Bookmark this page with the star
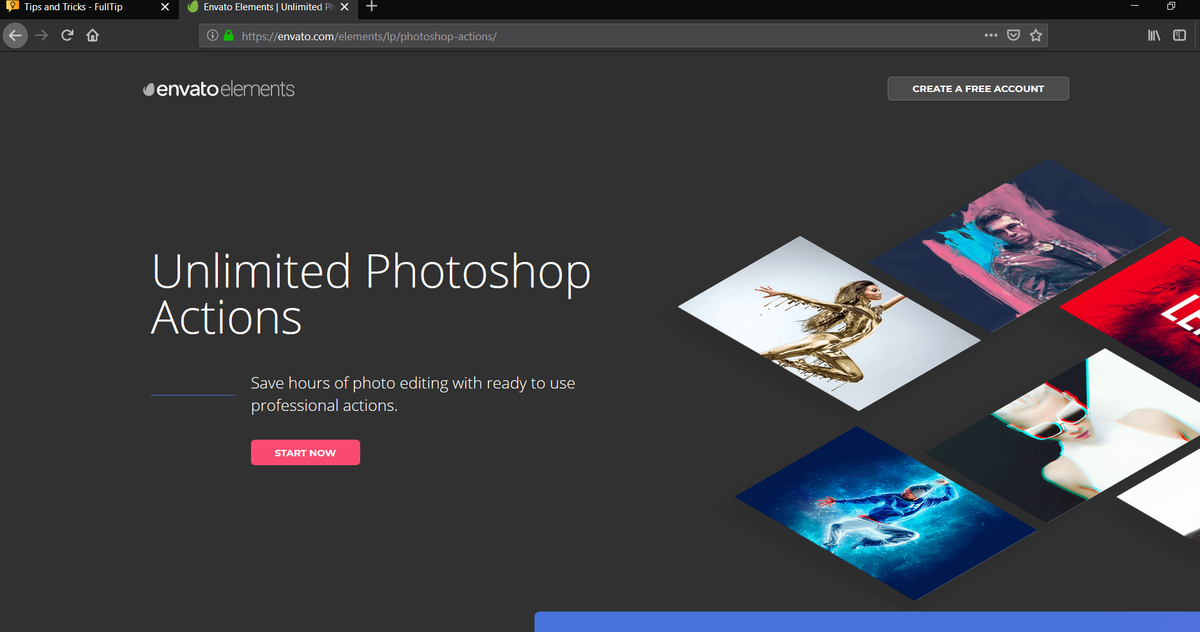Screen dimensions: 1200x632 (x=1036, y=36)
